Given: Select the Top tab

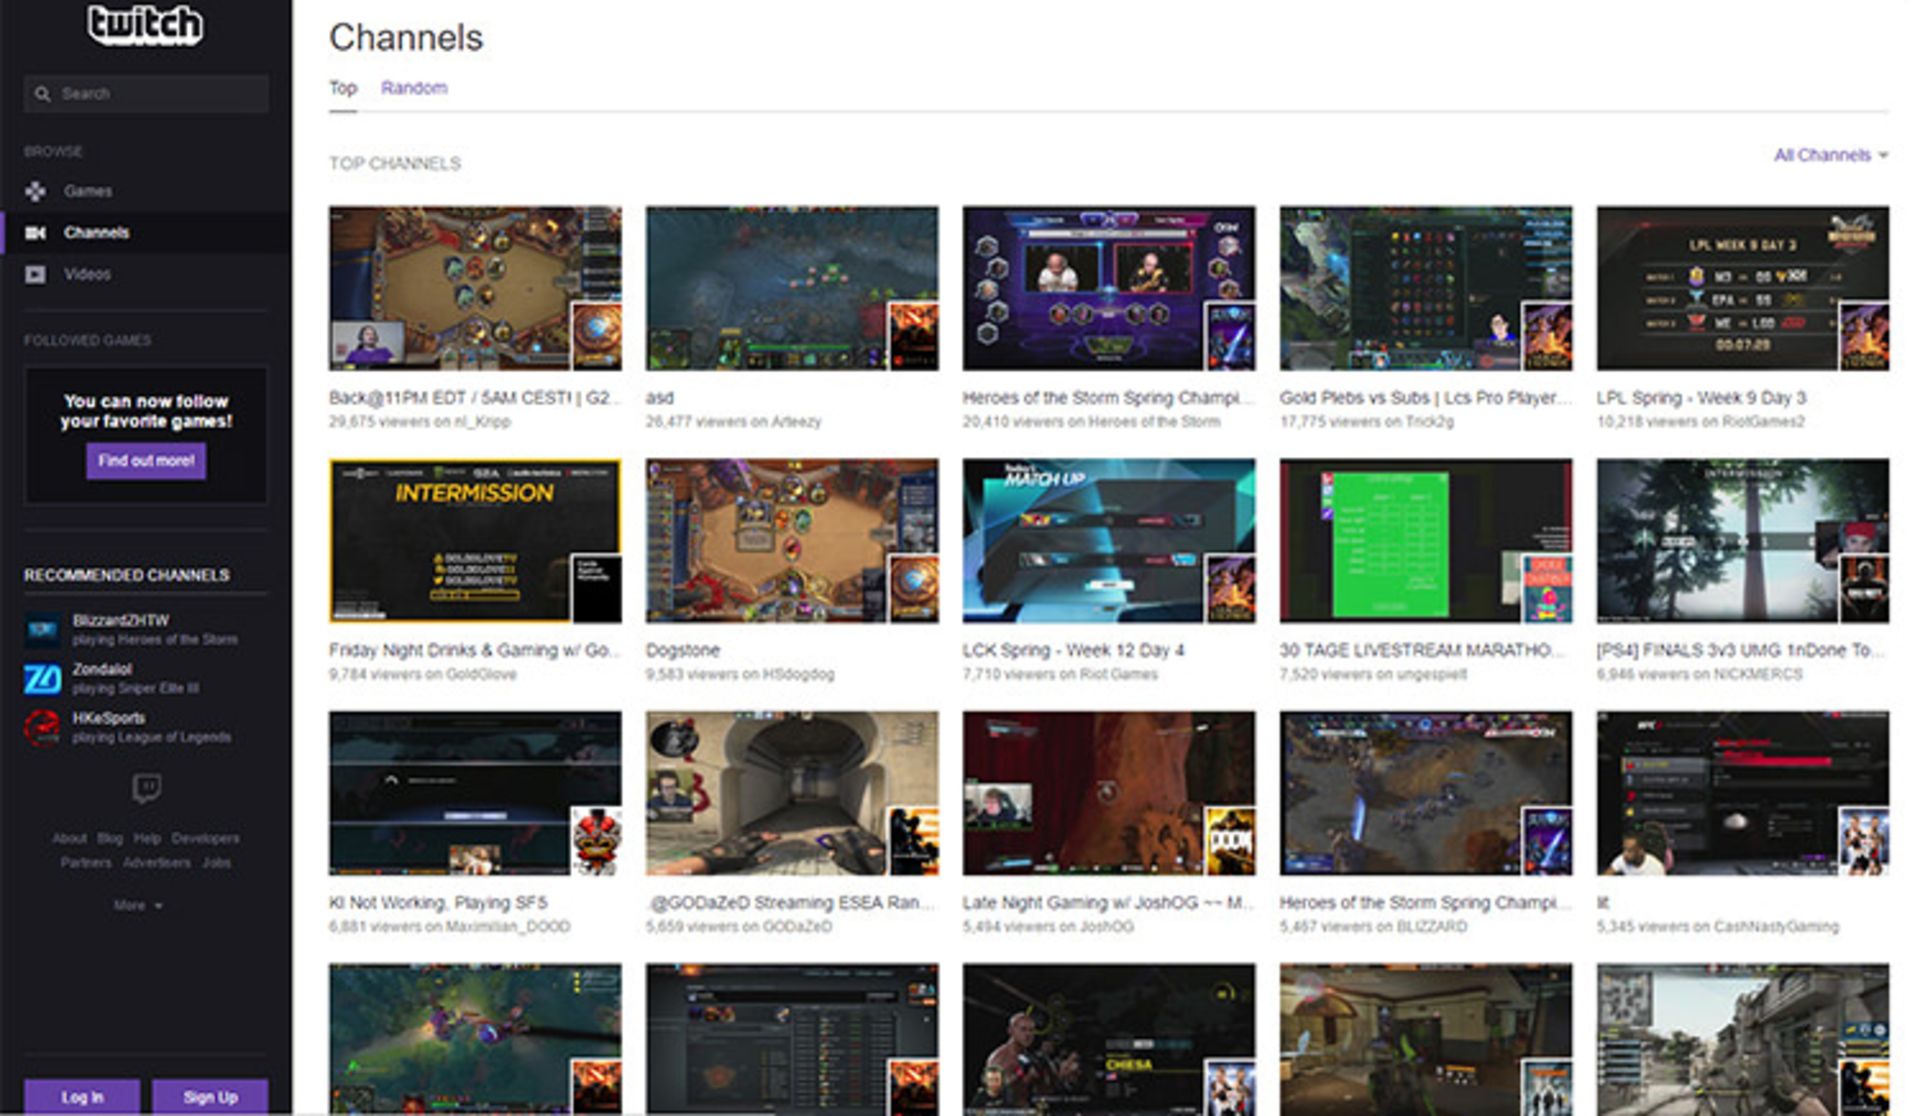Looking at the screenshot, I should (342, 88).
